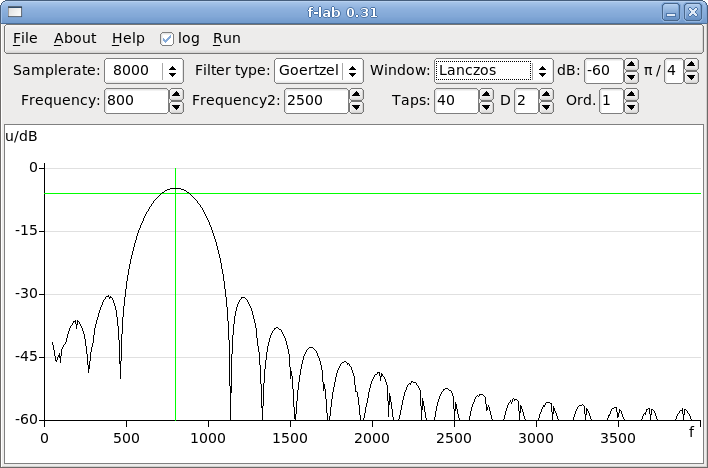
Task: Click the Frequency2 2500 input field
Action: pos(316,100)
